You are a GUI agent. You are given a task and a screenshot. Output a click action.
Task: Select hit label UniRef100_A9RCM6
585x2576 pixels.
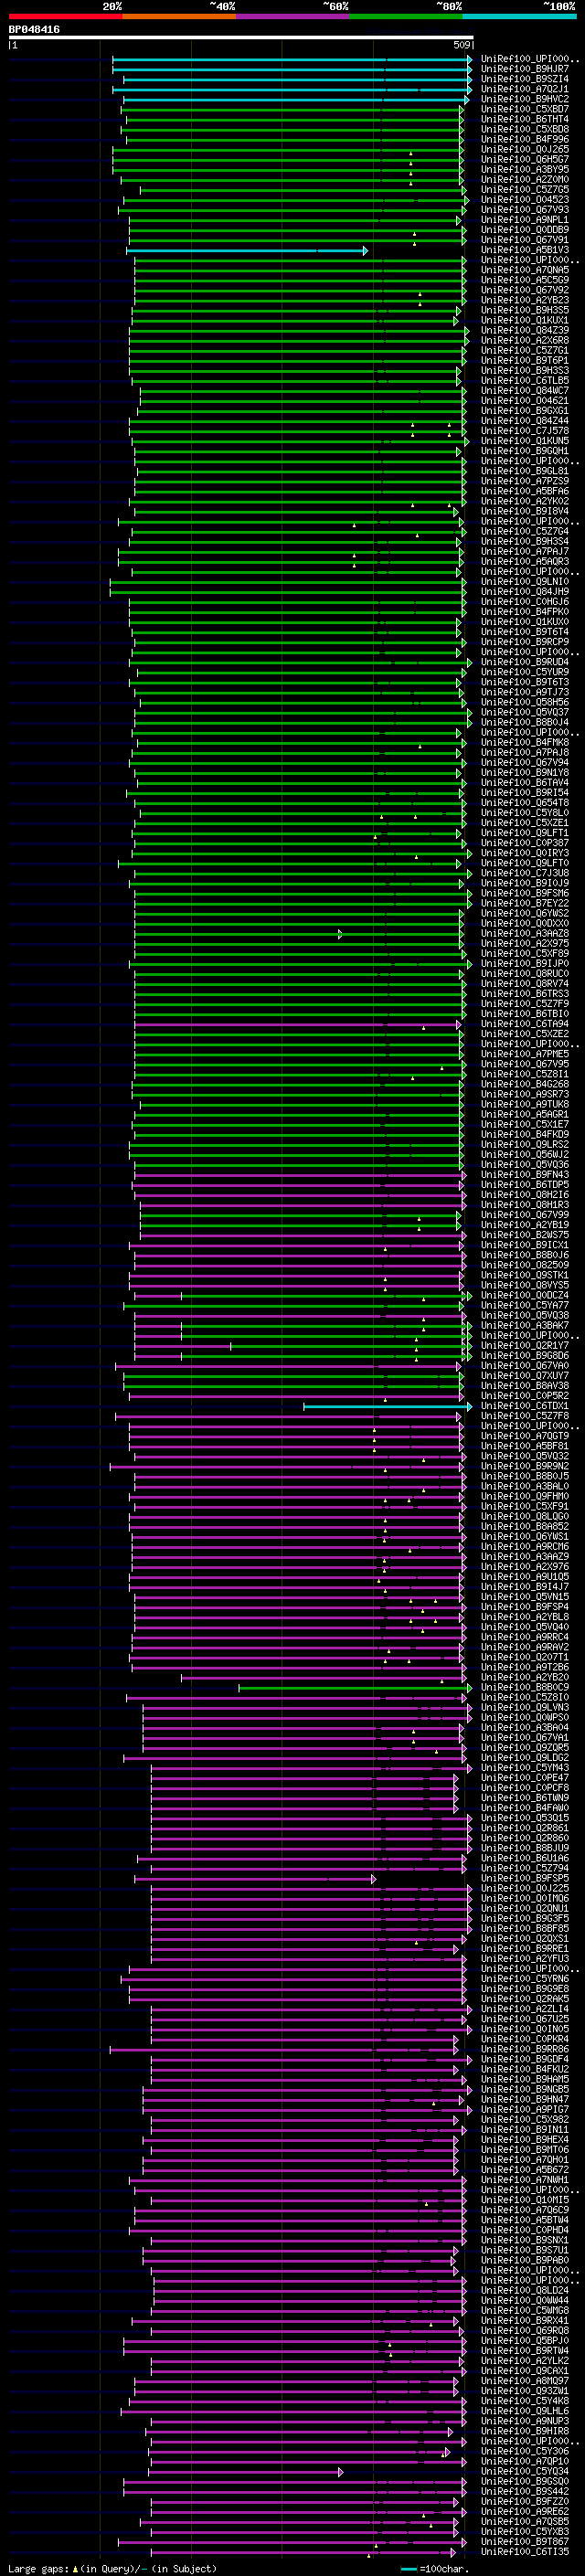point(525,1547)
